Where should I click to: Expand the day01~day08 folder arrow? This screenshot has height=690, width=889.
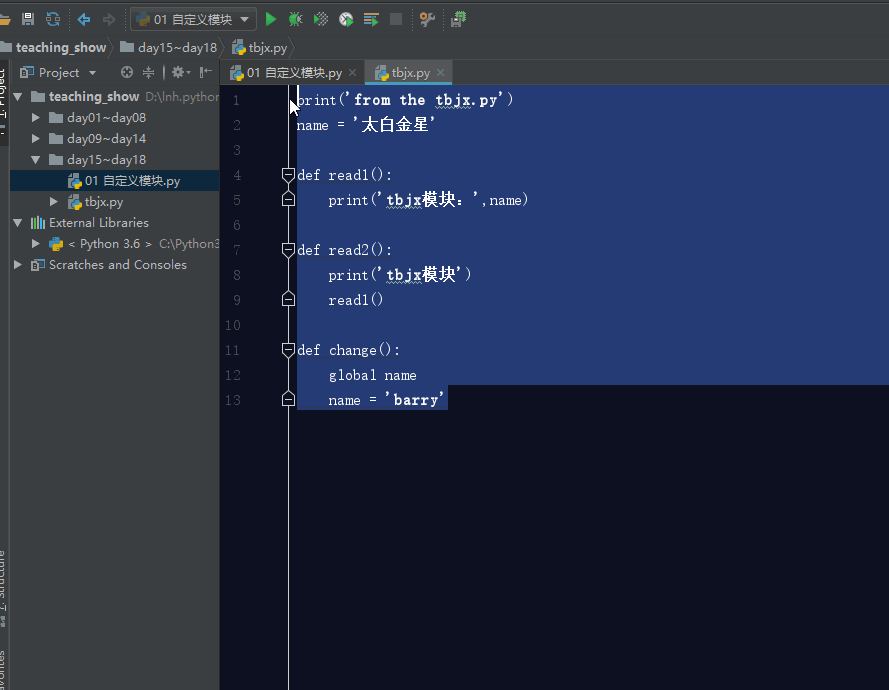(x=36, y=118)
